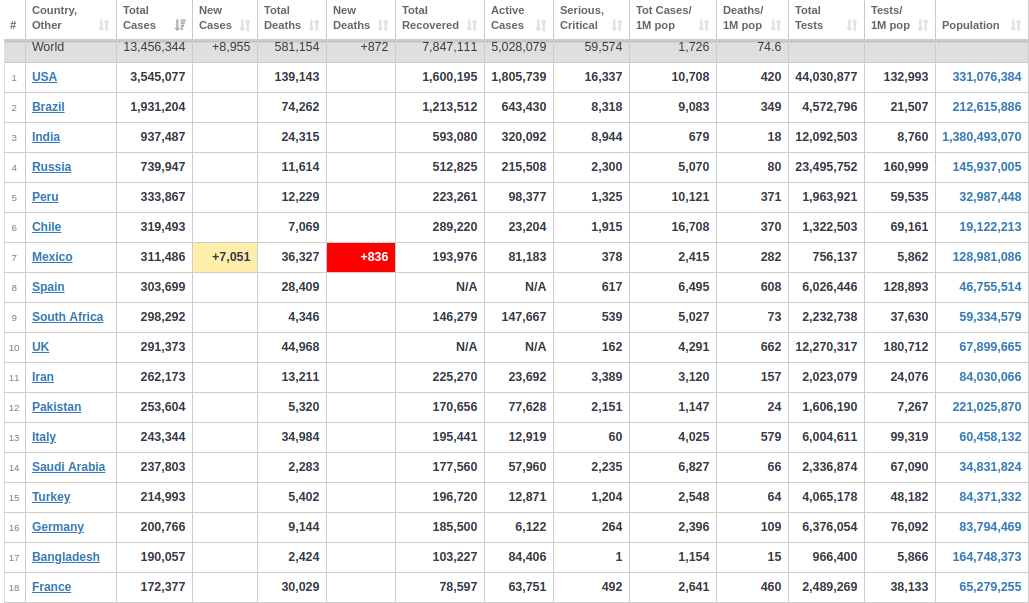1029x603 pixels.
Task: Click the Saudi Arabia link
Action: [69, 467]
